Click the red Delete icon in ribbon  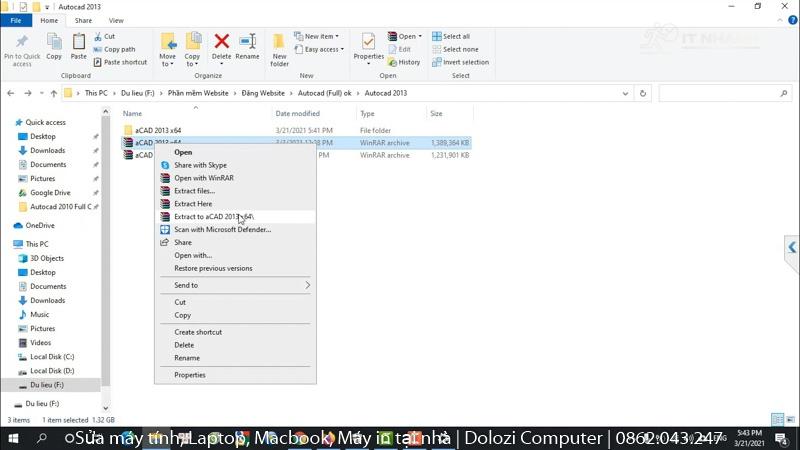coord(221,41)
